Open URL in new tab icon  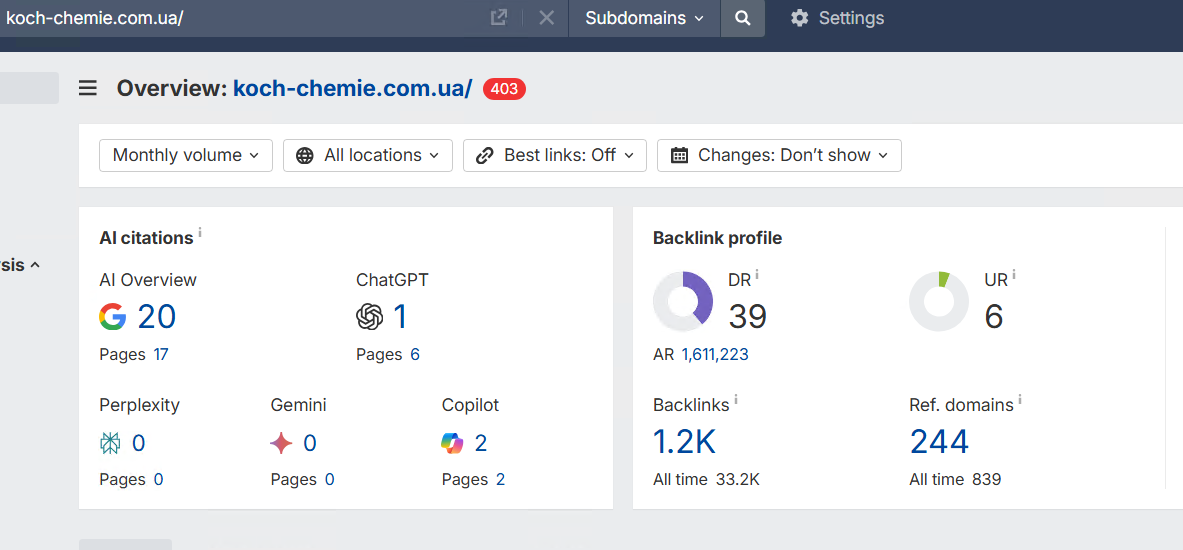coord(498,18)
